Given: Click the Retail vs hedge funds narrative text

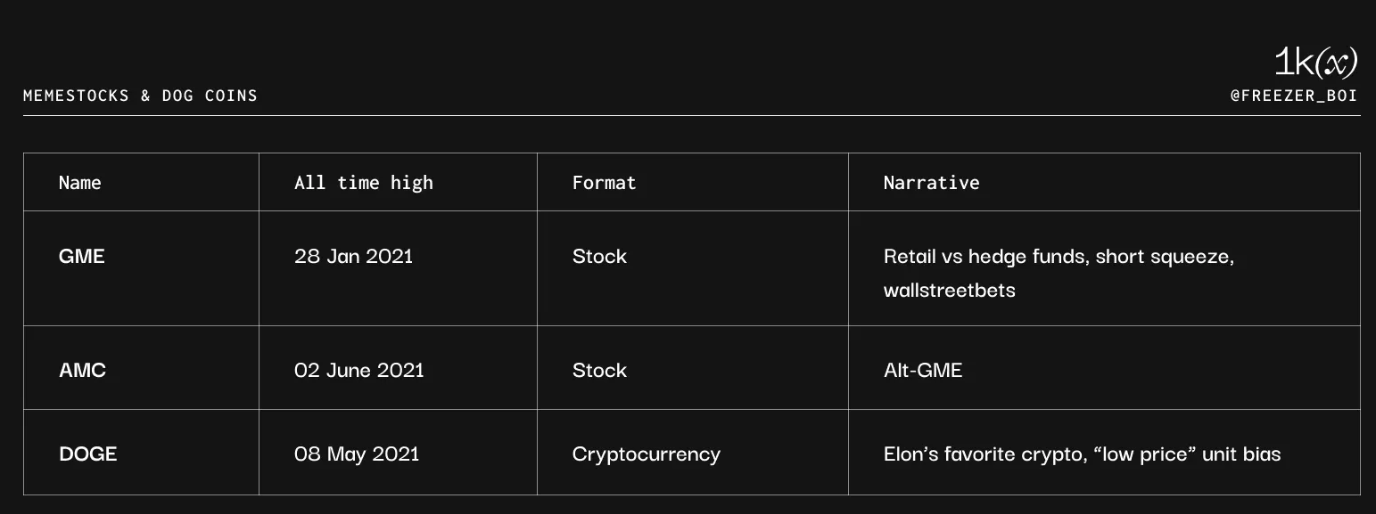Looking at the screenshot, I should point(1058,256).
